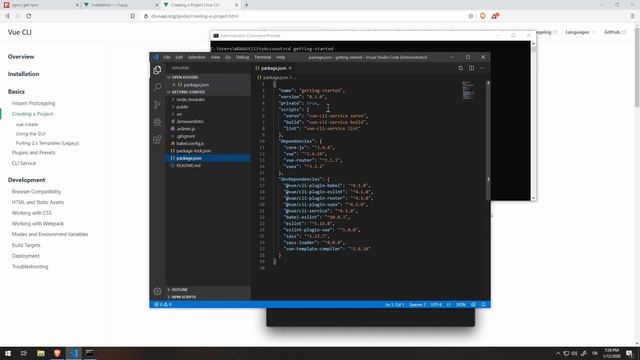
Task: Open the Edit menu in VS Code
Action: [179, 57]
